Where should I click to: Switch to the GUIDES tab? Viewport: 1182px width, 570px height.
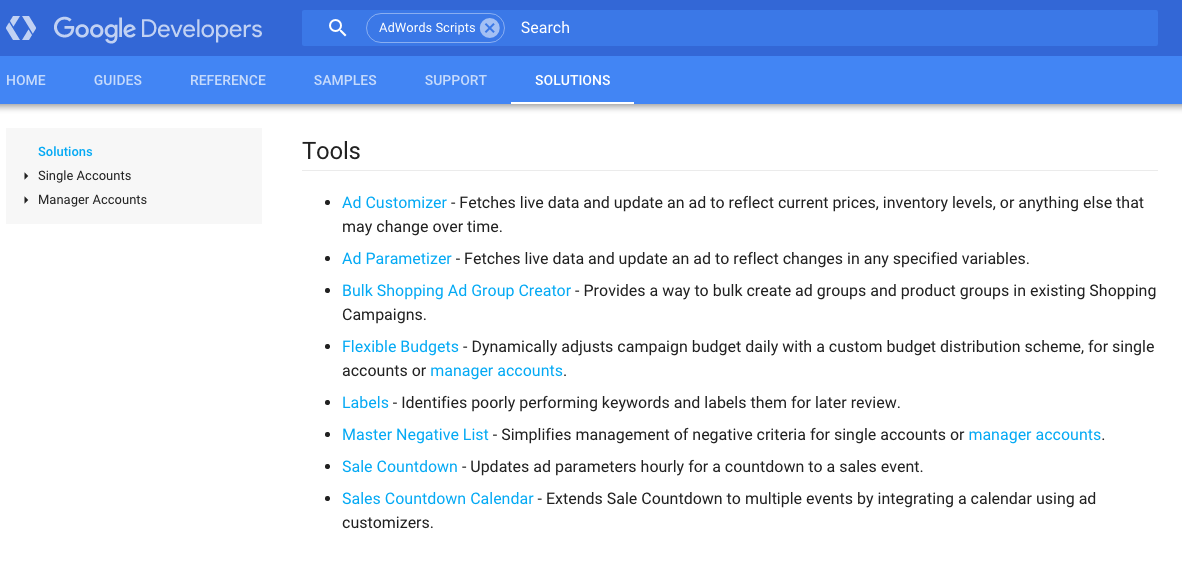click(x=118, y=80)
